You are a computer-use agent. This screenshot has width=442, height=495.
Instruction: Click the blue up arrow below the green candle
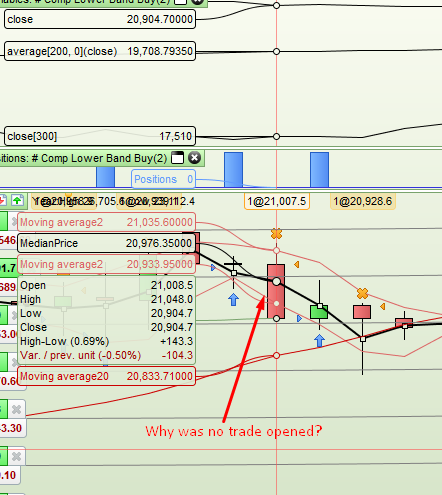tap(319, 341)
